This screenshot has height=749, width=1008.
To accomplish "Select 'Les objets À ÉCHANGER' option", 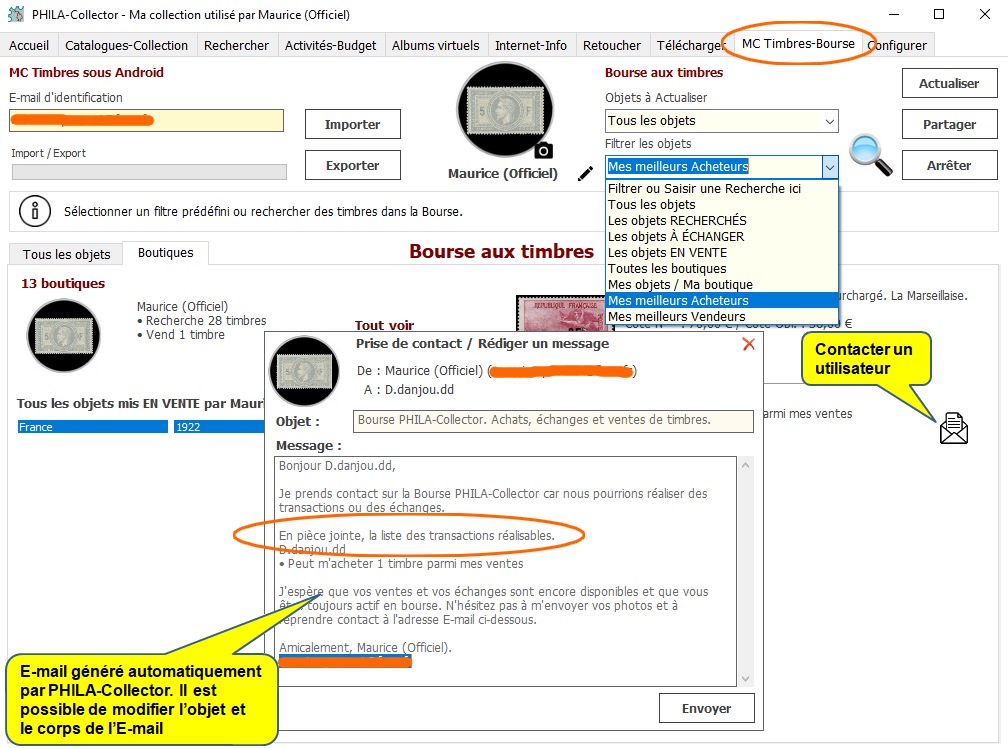I will (721, 237).
